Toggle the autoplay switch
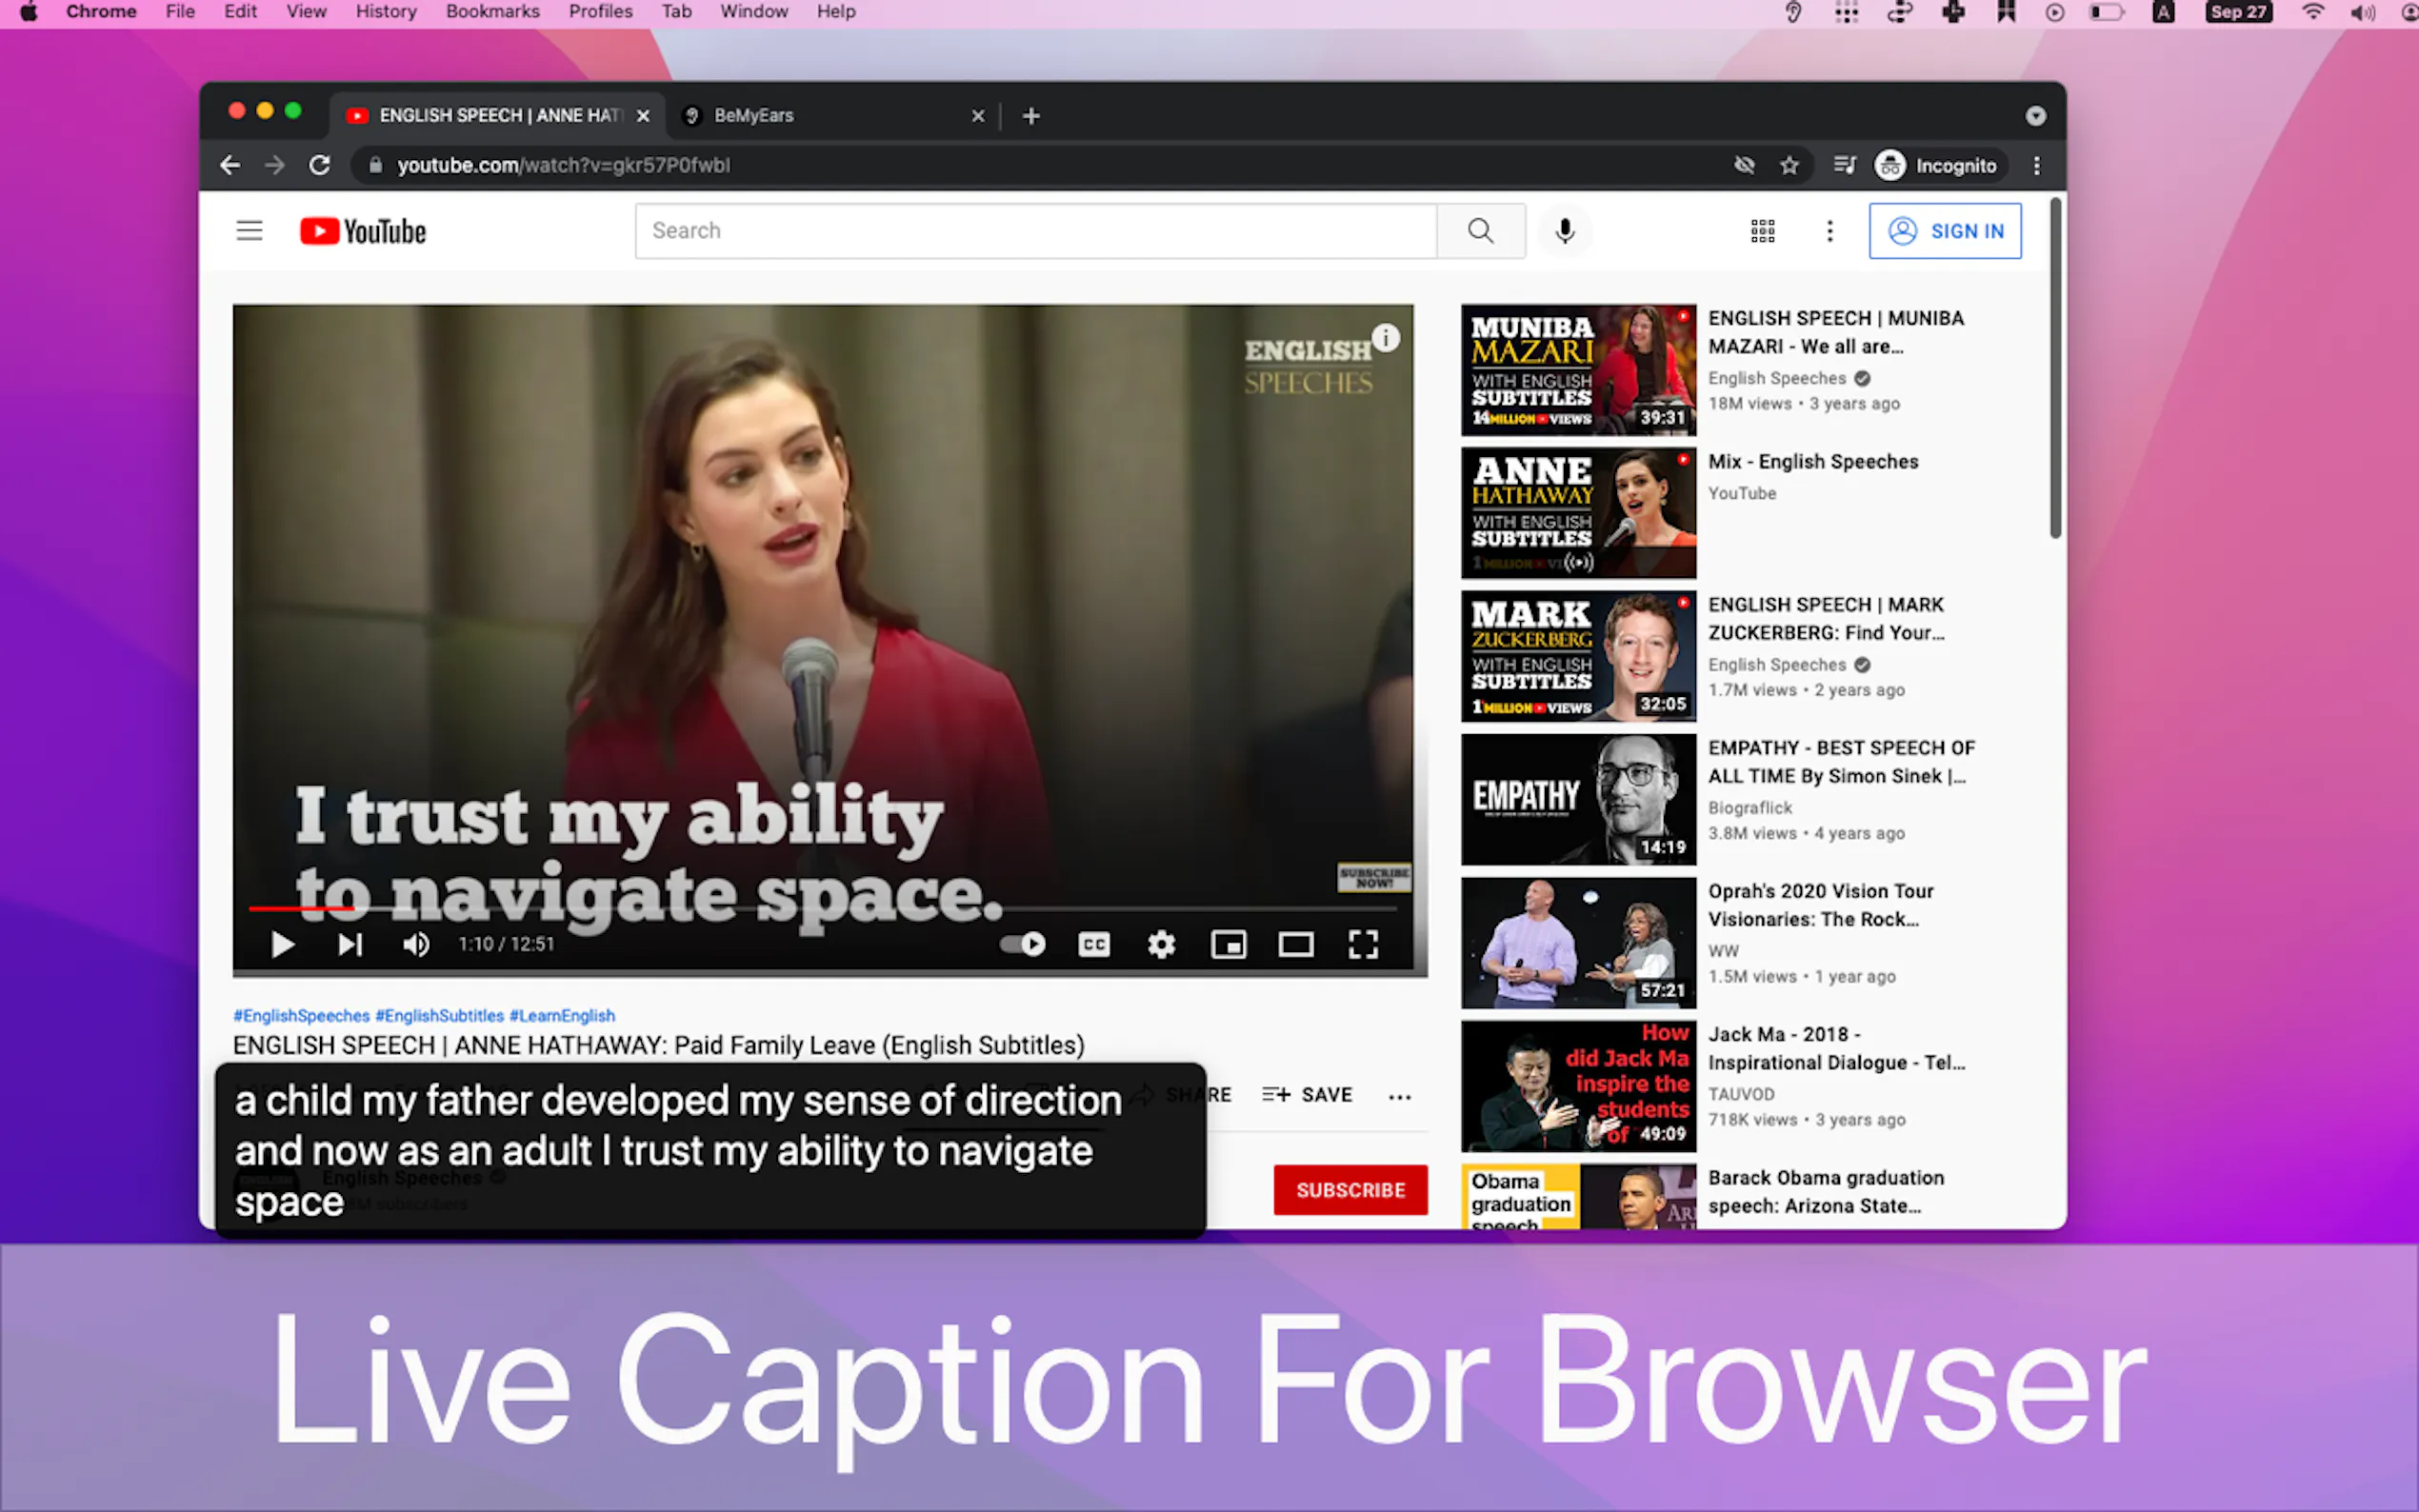The image size is (2419, 1512). point(1023,944)
